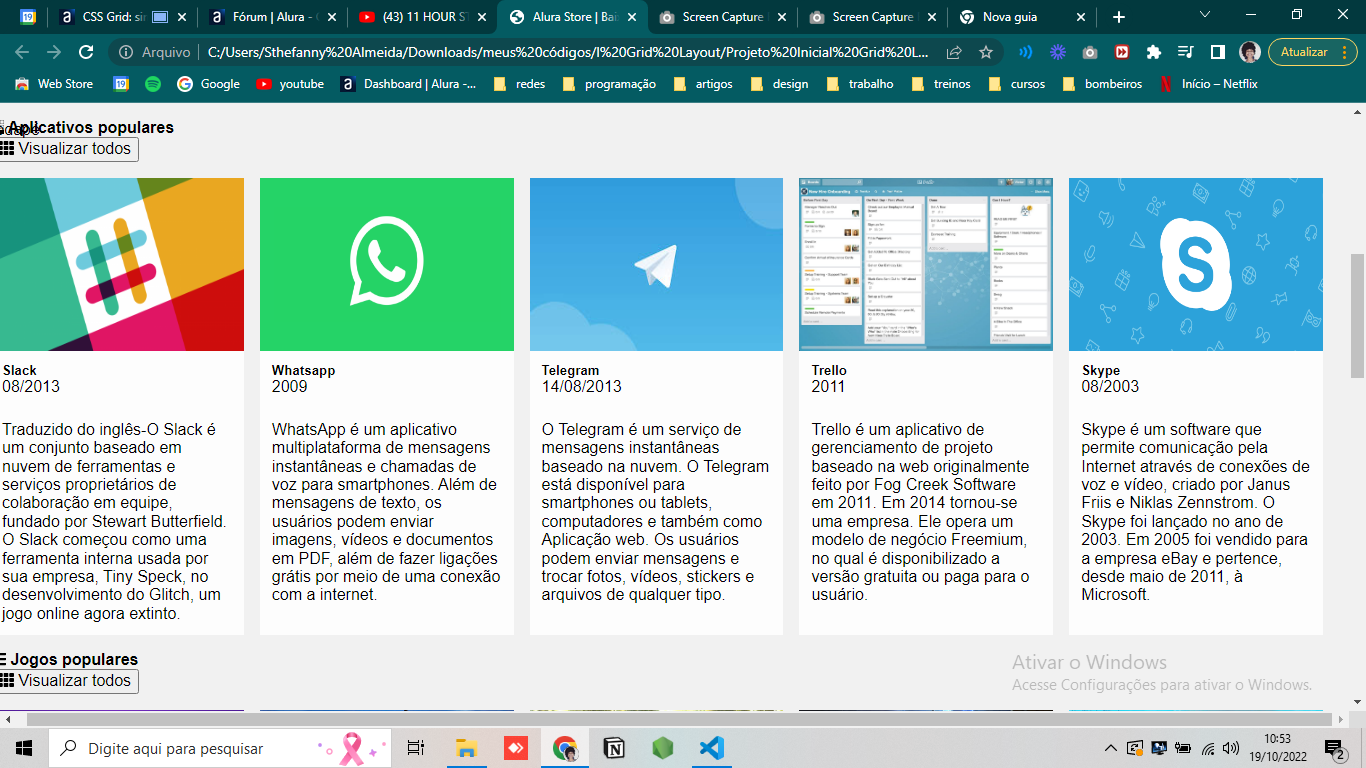This screenshot has width=1366, height=768.
Task: Expand the design bookmark folder
Action: tap(779, 84)
